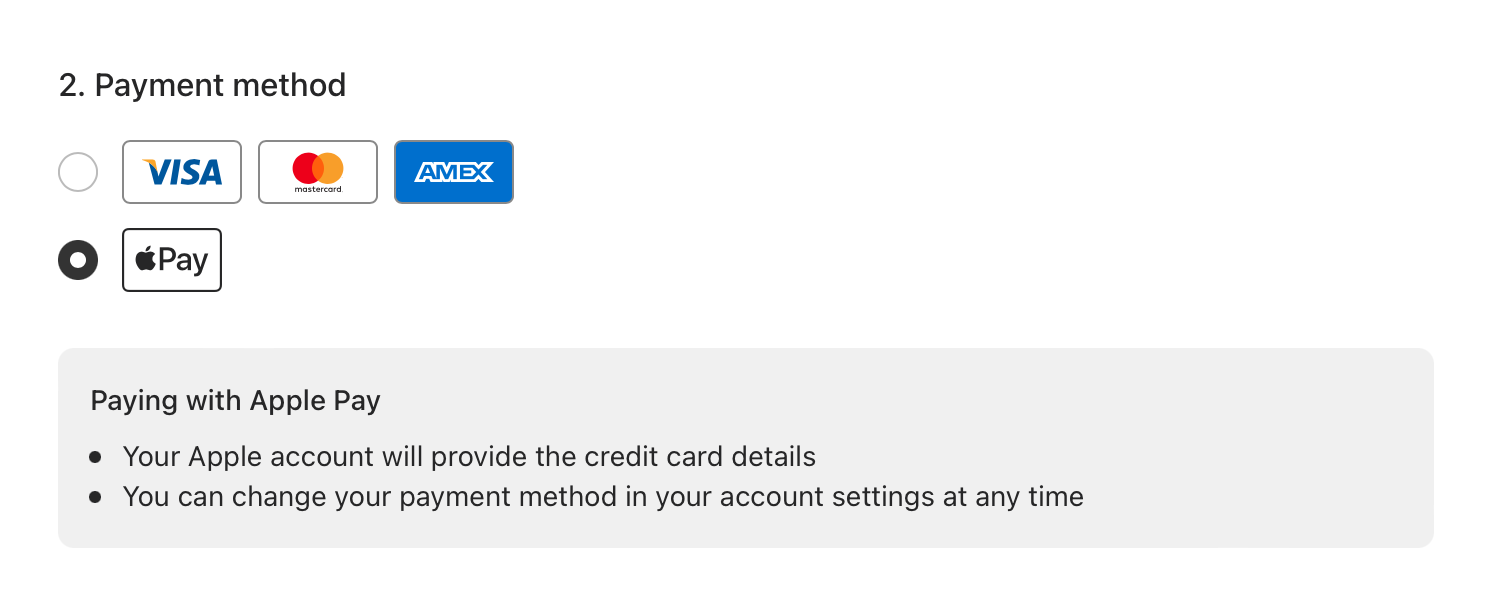Click the '2. Payment method' heading
This screenshot has height=606, width=1492.
[x=203, y=85]
